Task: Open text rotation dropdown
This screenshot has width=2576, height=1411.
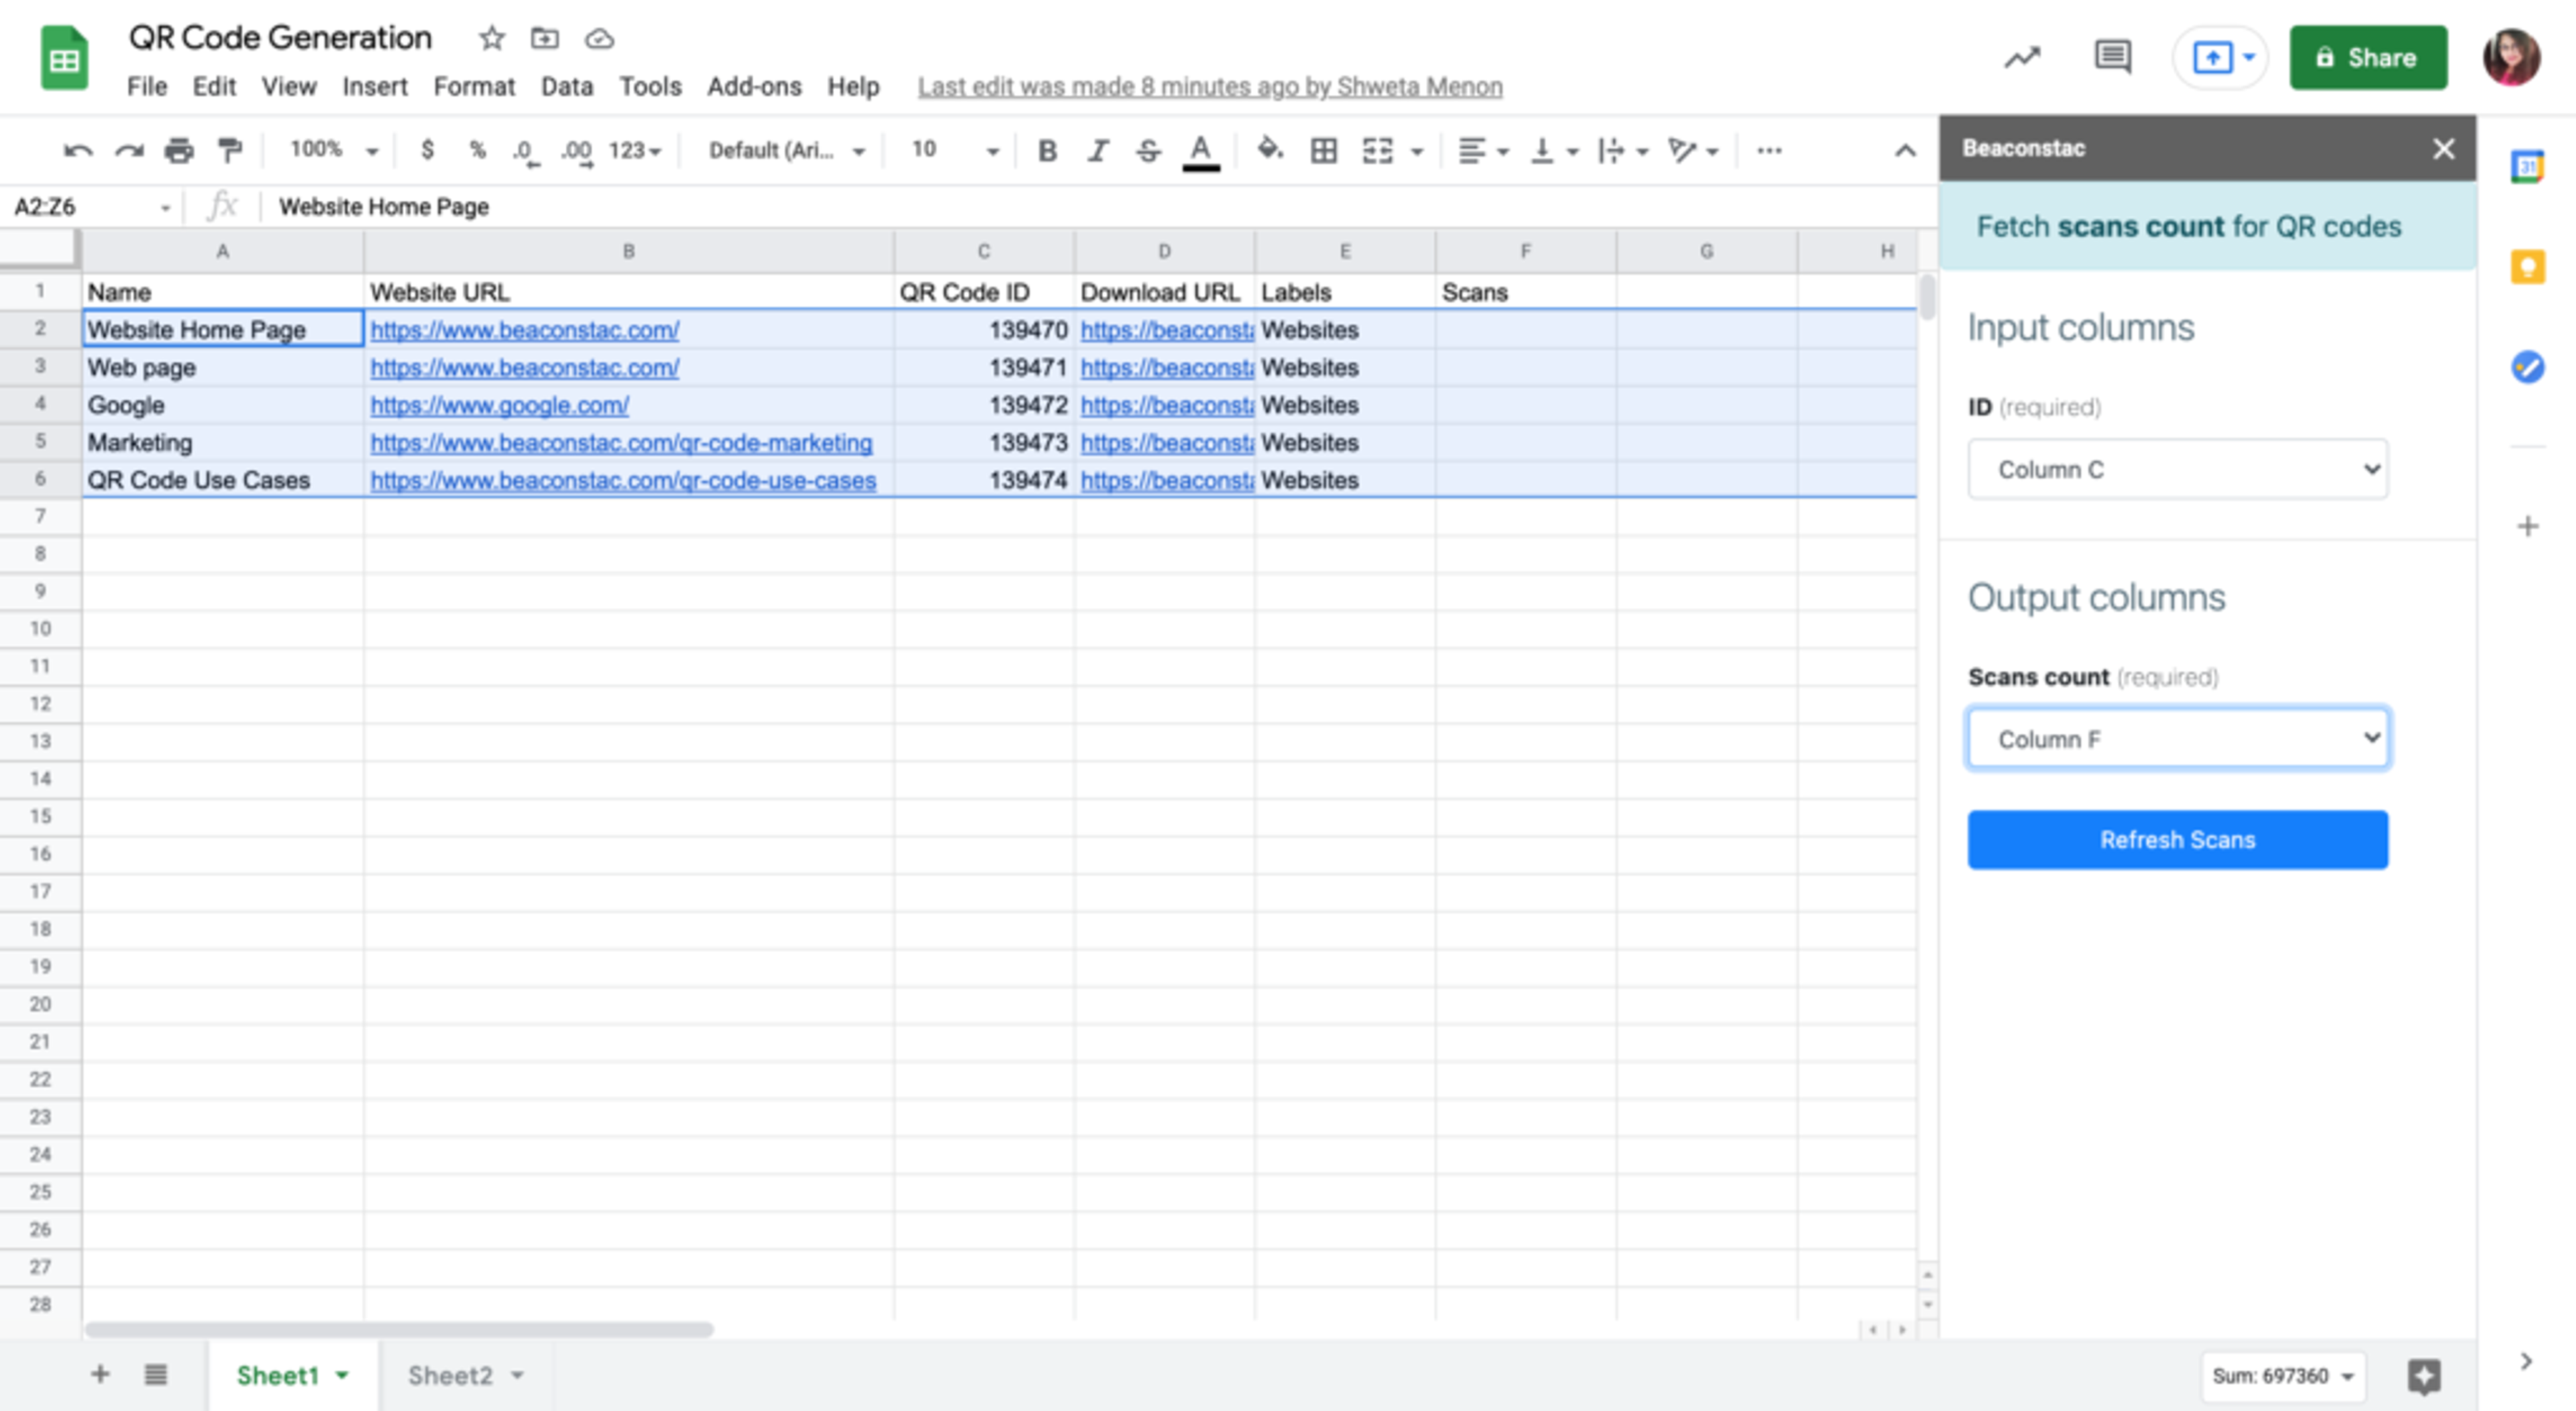Action: (x=1693, y=151)
